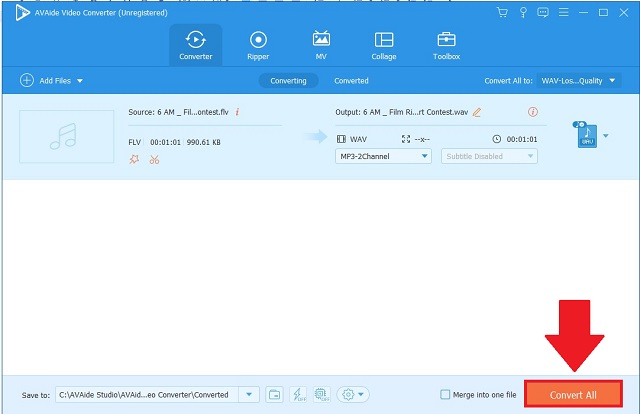Click the edit effects star icon

[x=134, y=159]
